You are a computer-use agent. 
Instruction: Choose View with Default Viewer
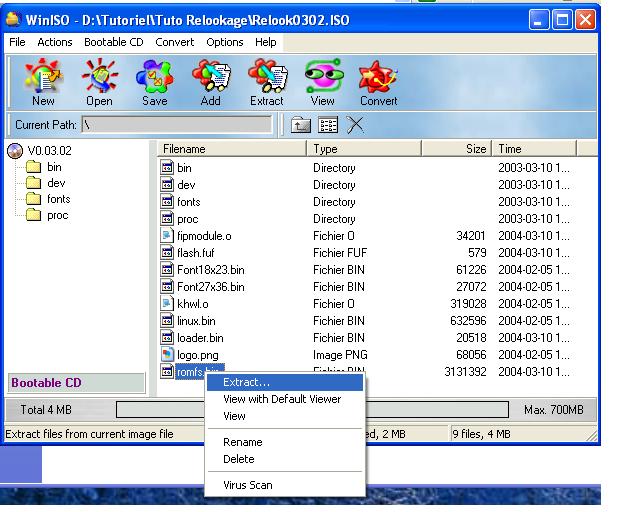(x=285, y=399)
